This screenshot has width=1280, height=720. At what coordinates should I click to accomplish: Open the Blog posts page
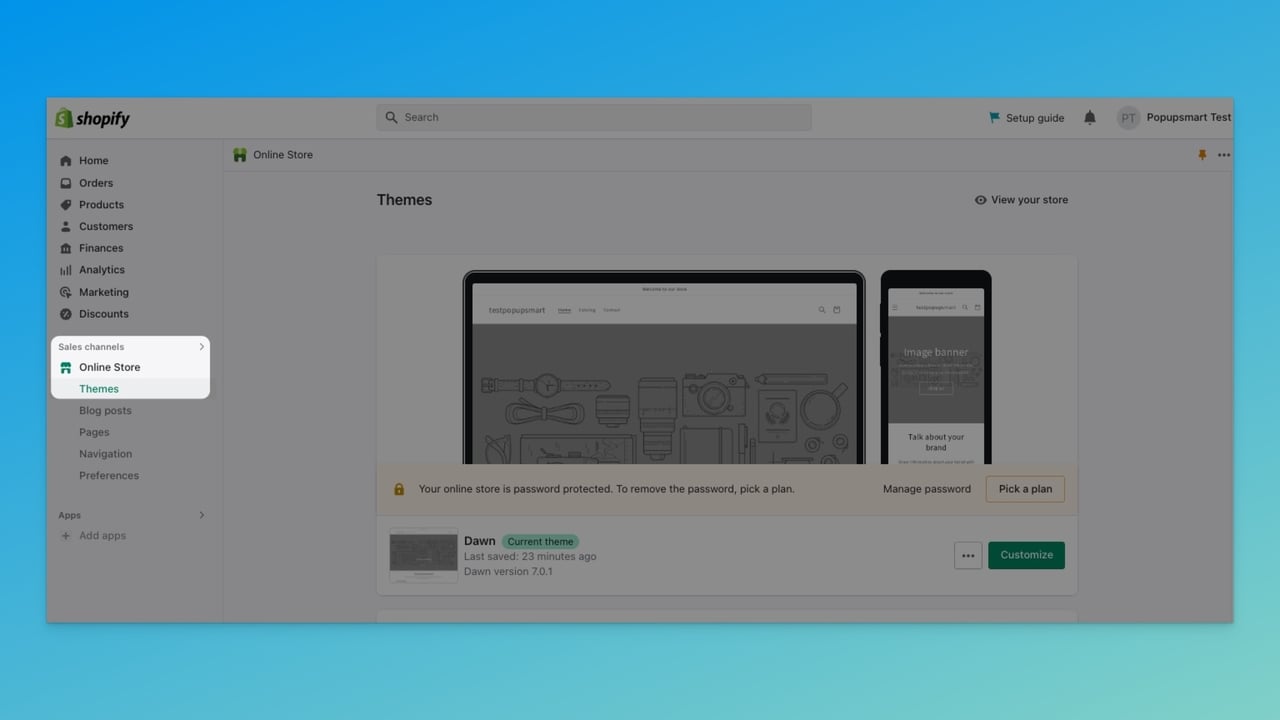tap(105, 410)
